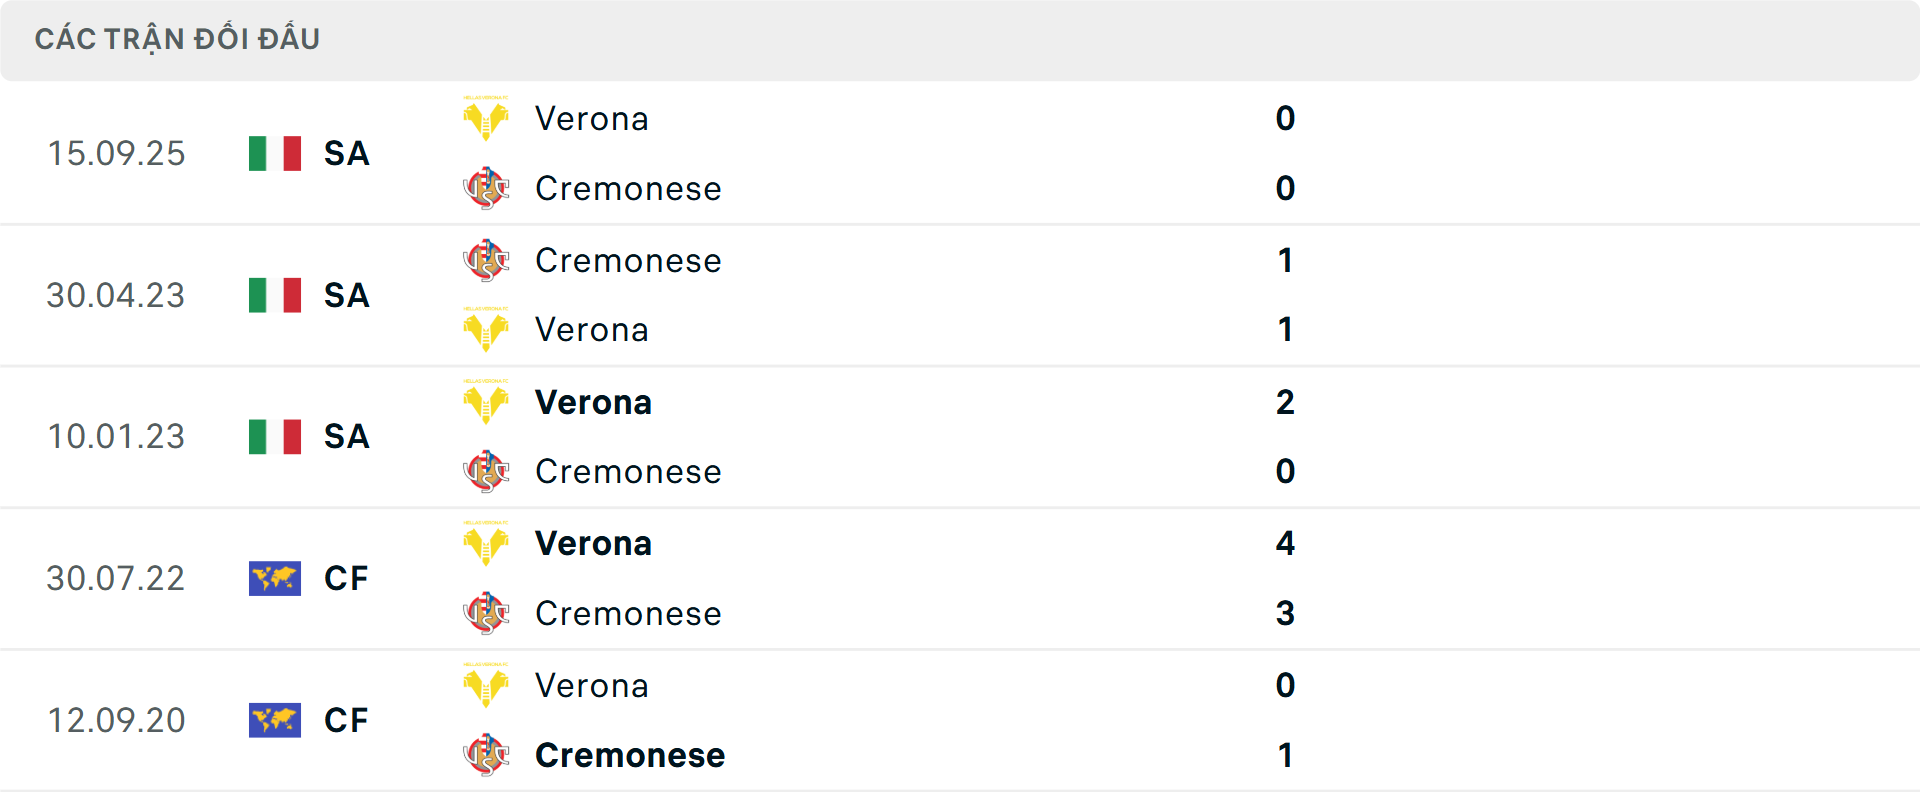Image resolution: width=1920 pixels, height=792 pixels.
Task: Click the Verona logo in the 10.01.23 row
Action: [486, 402]
